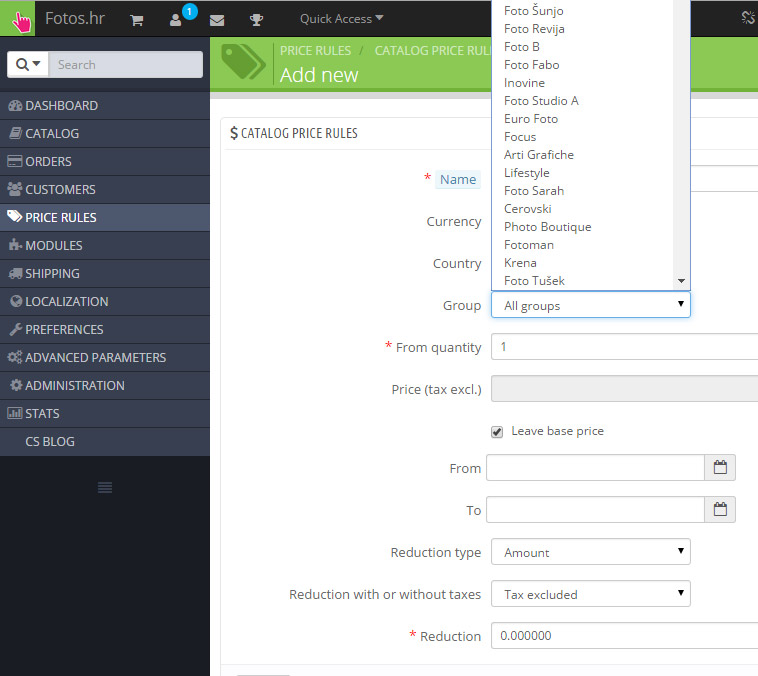Viewport: 758px width, 676px height.
Task: Select Inovine from group list
Action: point(582,83)
